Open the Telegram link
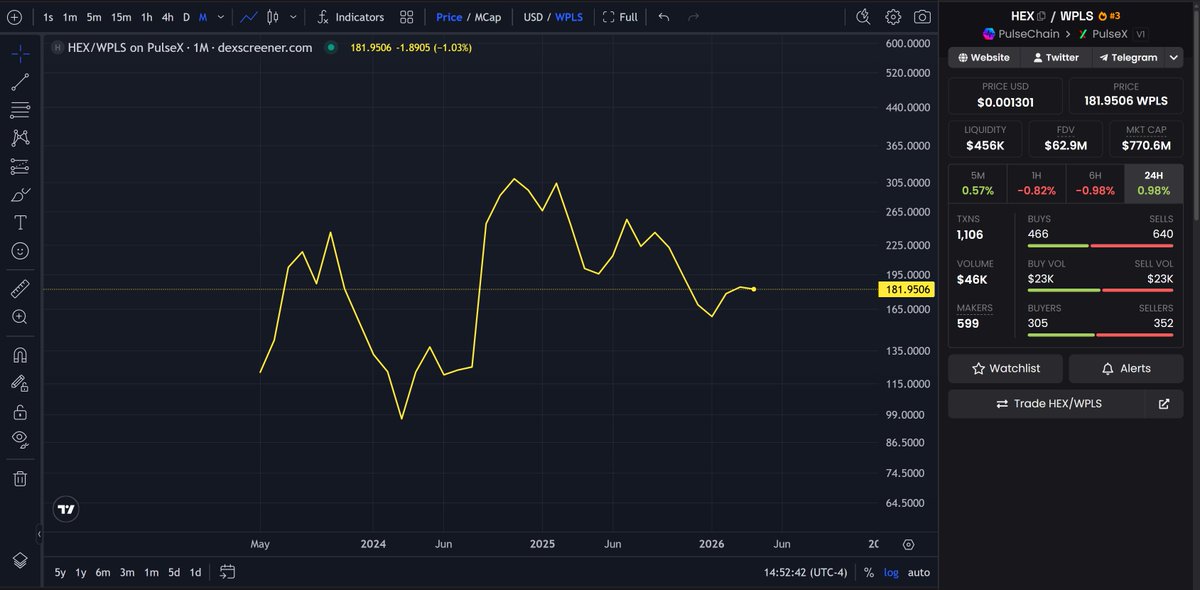 click(x=1128, y=57)
